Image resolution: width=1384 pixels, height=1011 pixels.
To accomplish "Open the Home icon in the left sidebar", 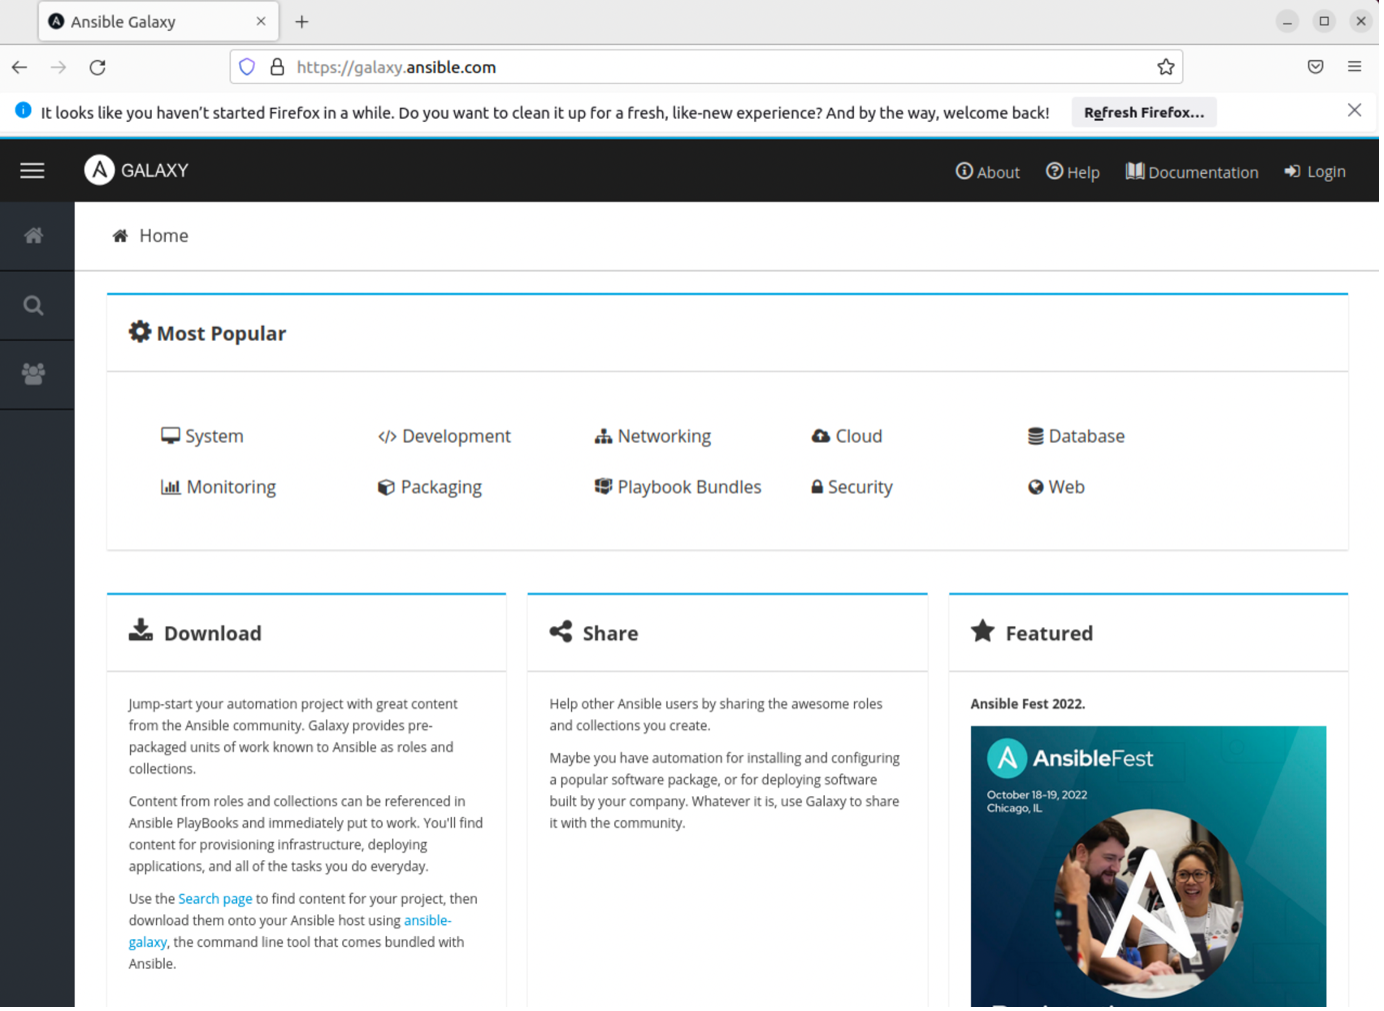I will point(34,236).
